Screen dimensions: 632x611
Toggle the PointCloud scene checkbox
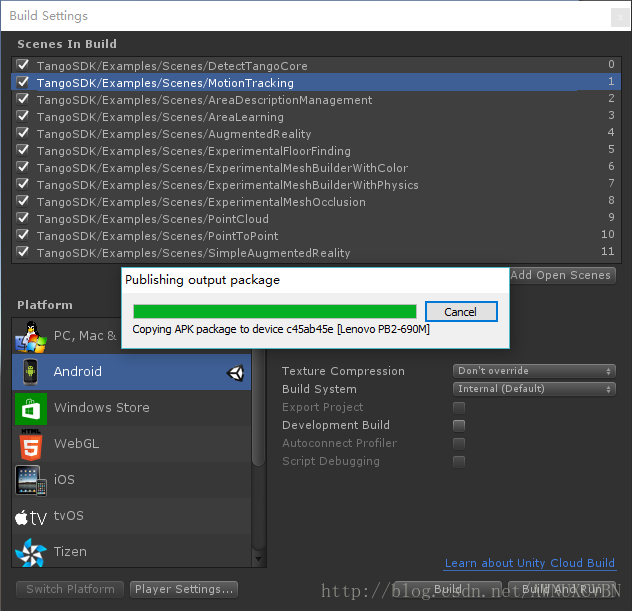[x=23, y=218]
